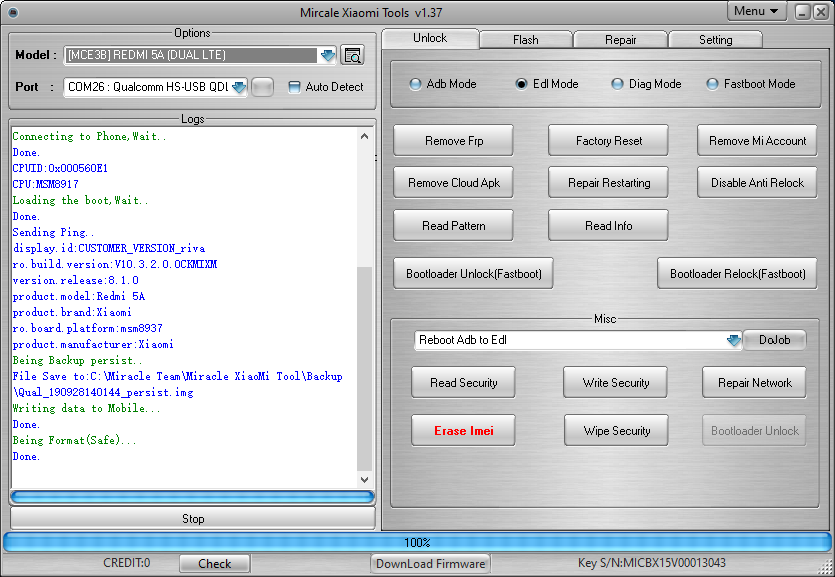Click the Sending Ping.. log line
The width and height of the screenshot is (835, 577).
pos(53,232)
